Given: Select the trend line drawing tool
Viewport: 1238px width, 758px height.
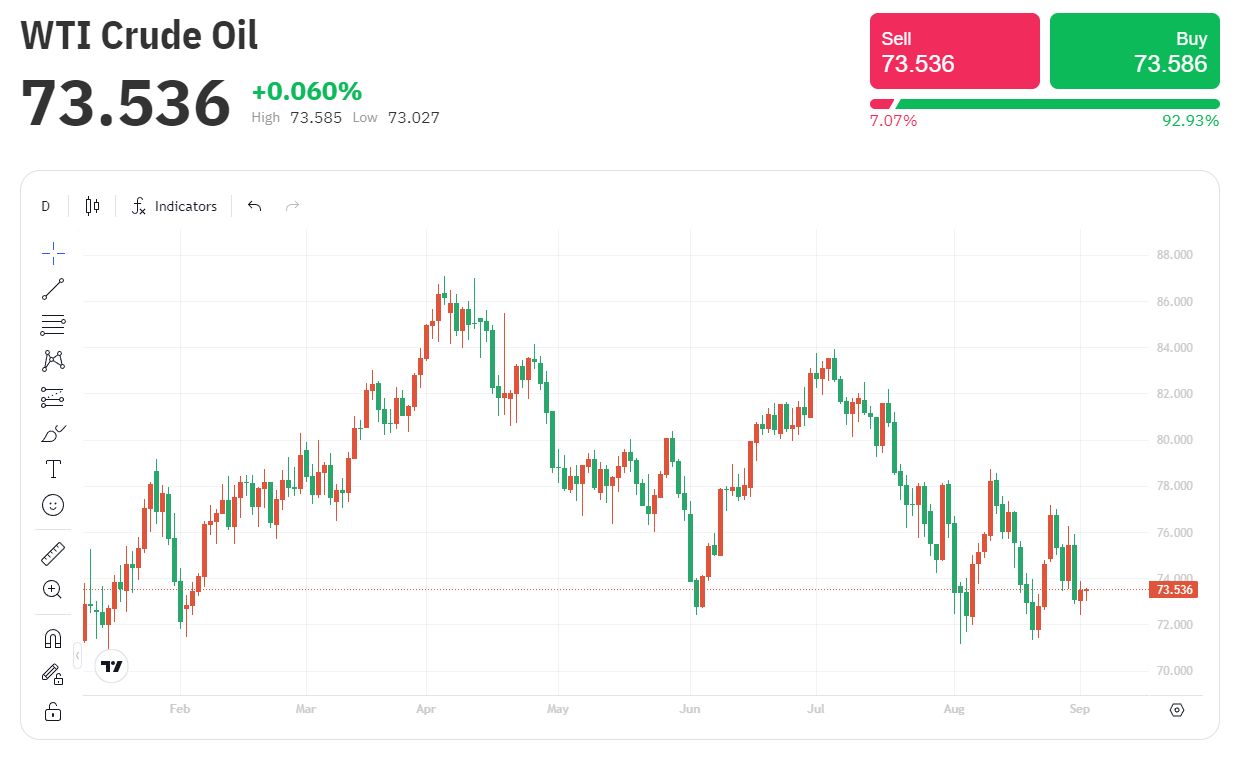Looking at the screenshot, I should pos(53,289).
